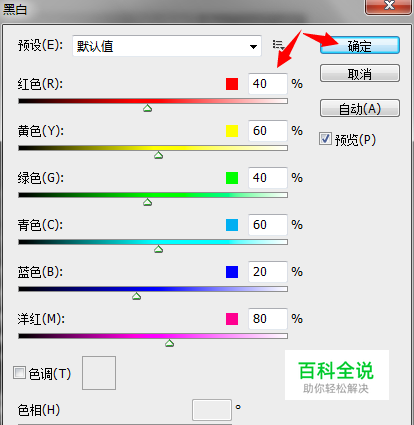The height and width of the screenshot is (425, 414).
Task: Enable the 色调(T) tint checkbox
Action: pos(19,373)
